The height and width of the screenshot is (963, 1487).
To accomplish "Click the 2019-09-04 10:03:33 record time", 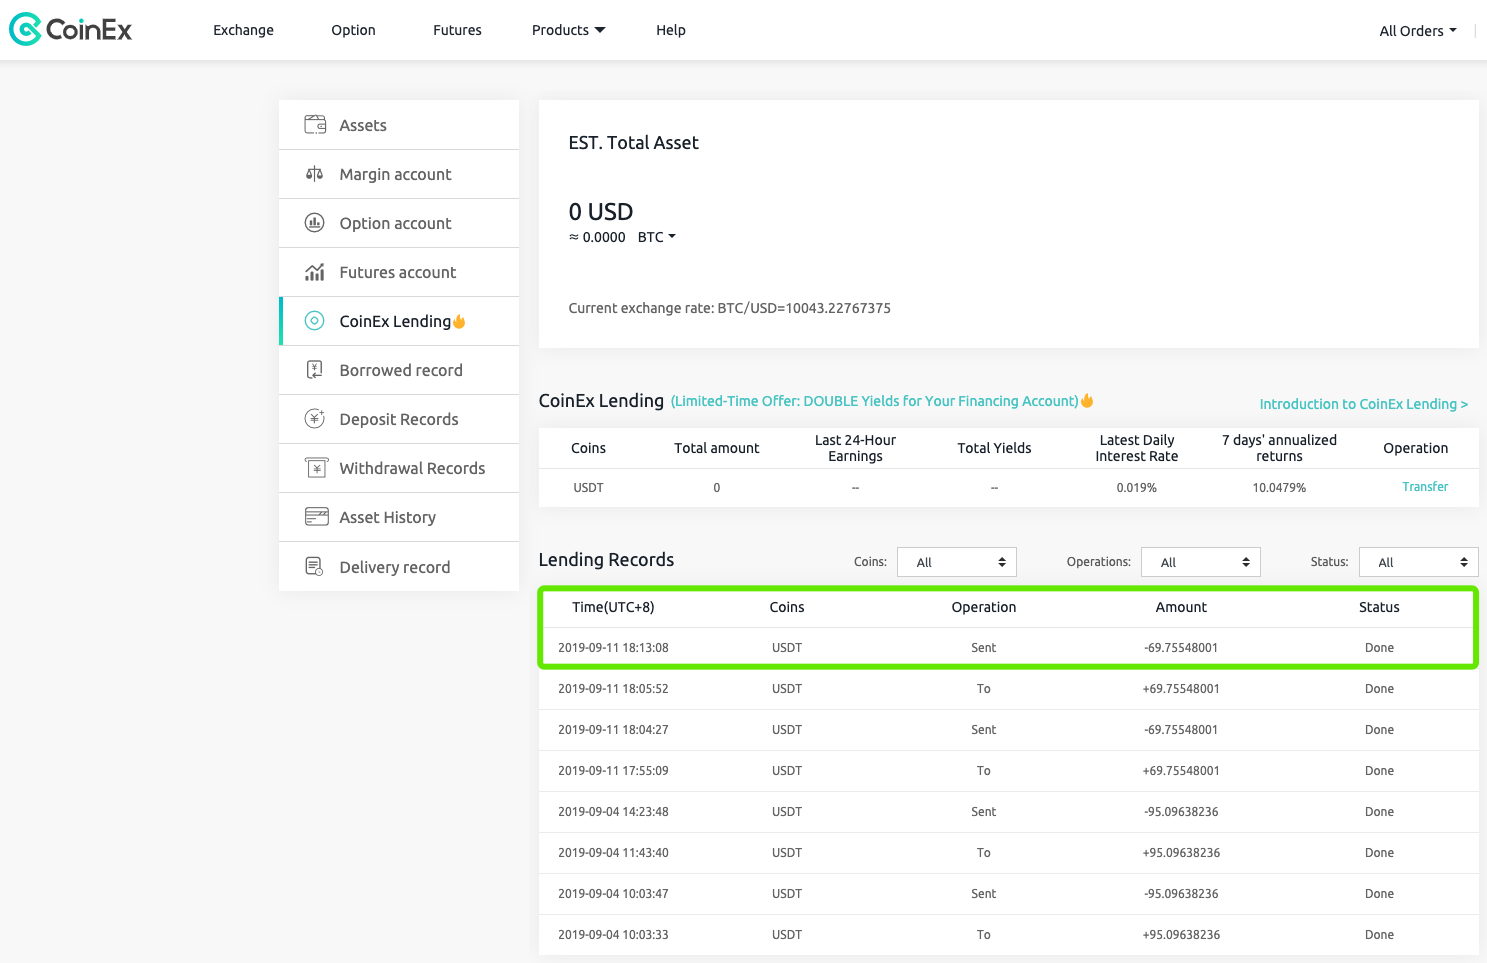I will [613, 935].
